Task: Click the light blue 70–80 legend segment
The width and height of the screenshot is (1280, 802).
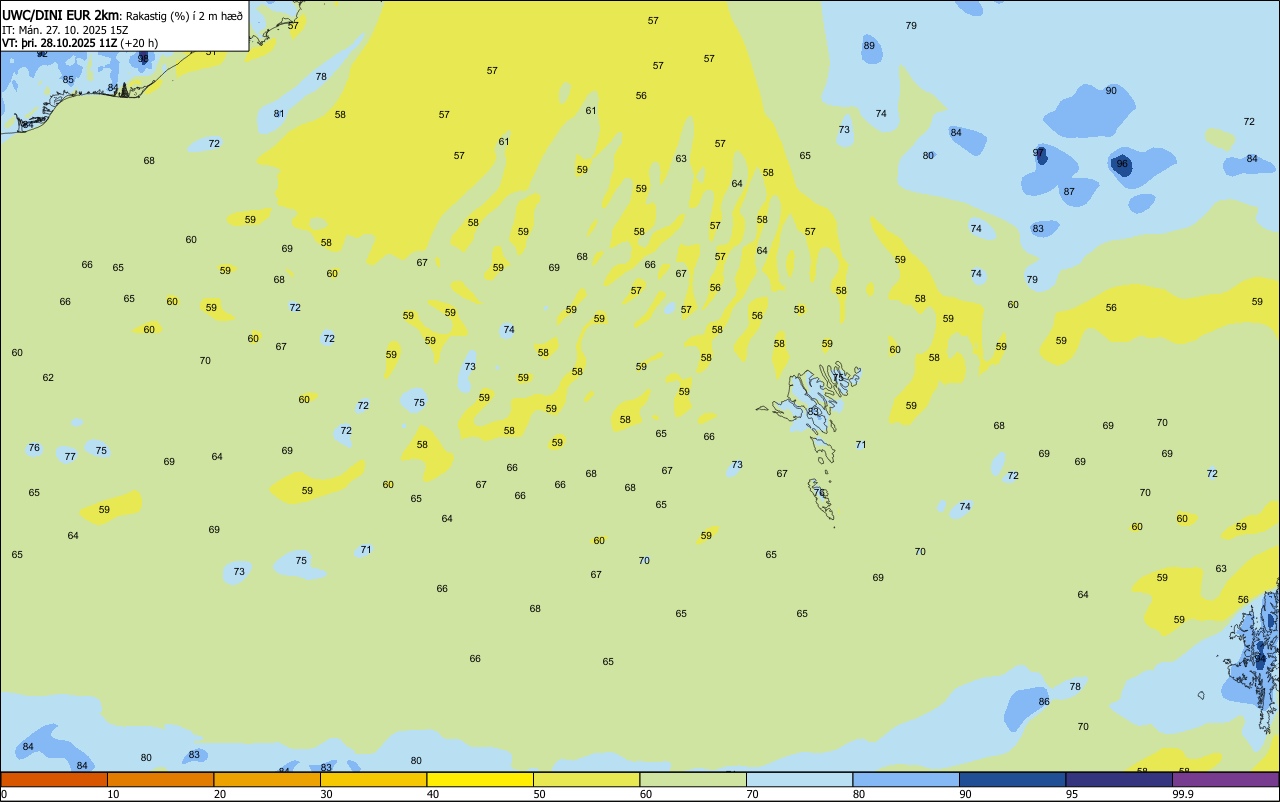Action: pyautogui.click(x=799, y=779)
